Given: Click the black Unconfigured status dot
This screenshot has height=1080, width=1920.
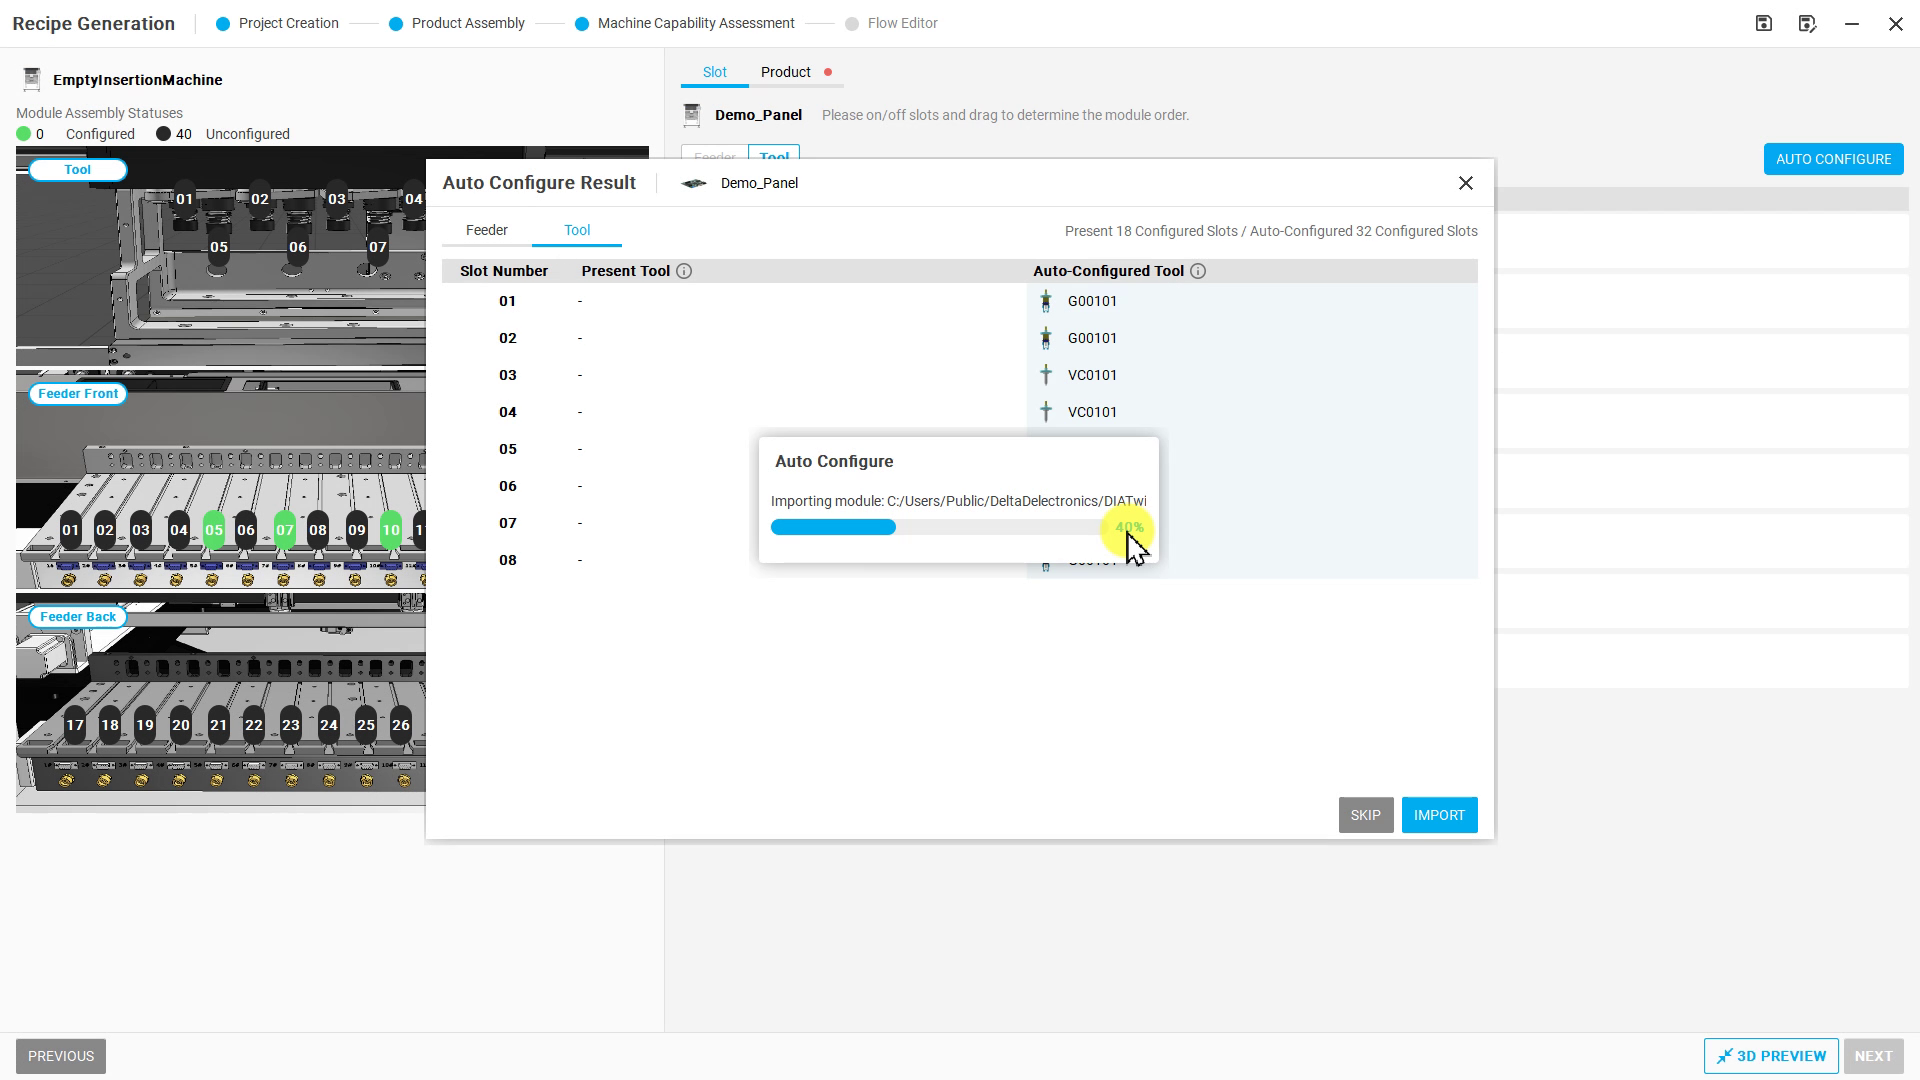Looking at the screenshot, I should (163, 134).
